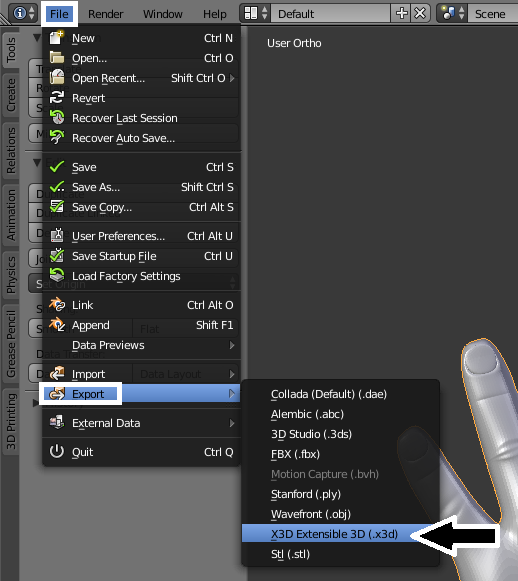Choose X3D Extensible 3D export
This screenshot has height=581, width=518.
coord(340,534)
